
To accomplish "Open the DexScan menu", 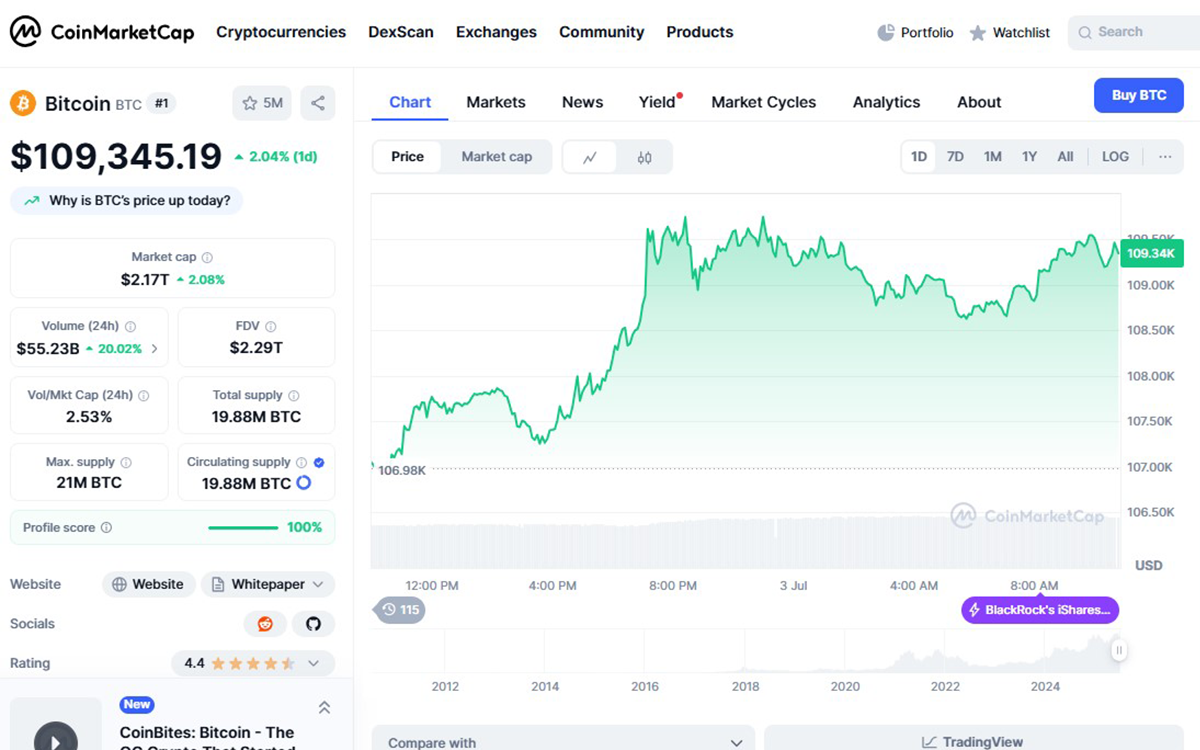I will pos(401,32).
